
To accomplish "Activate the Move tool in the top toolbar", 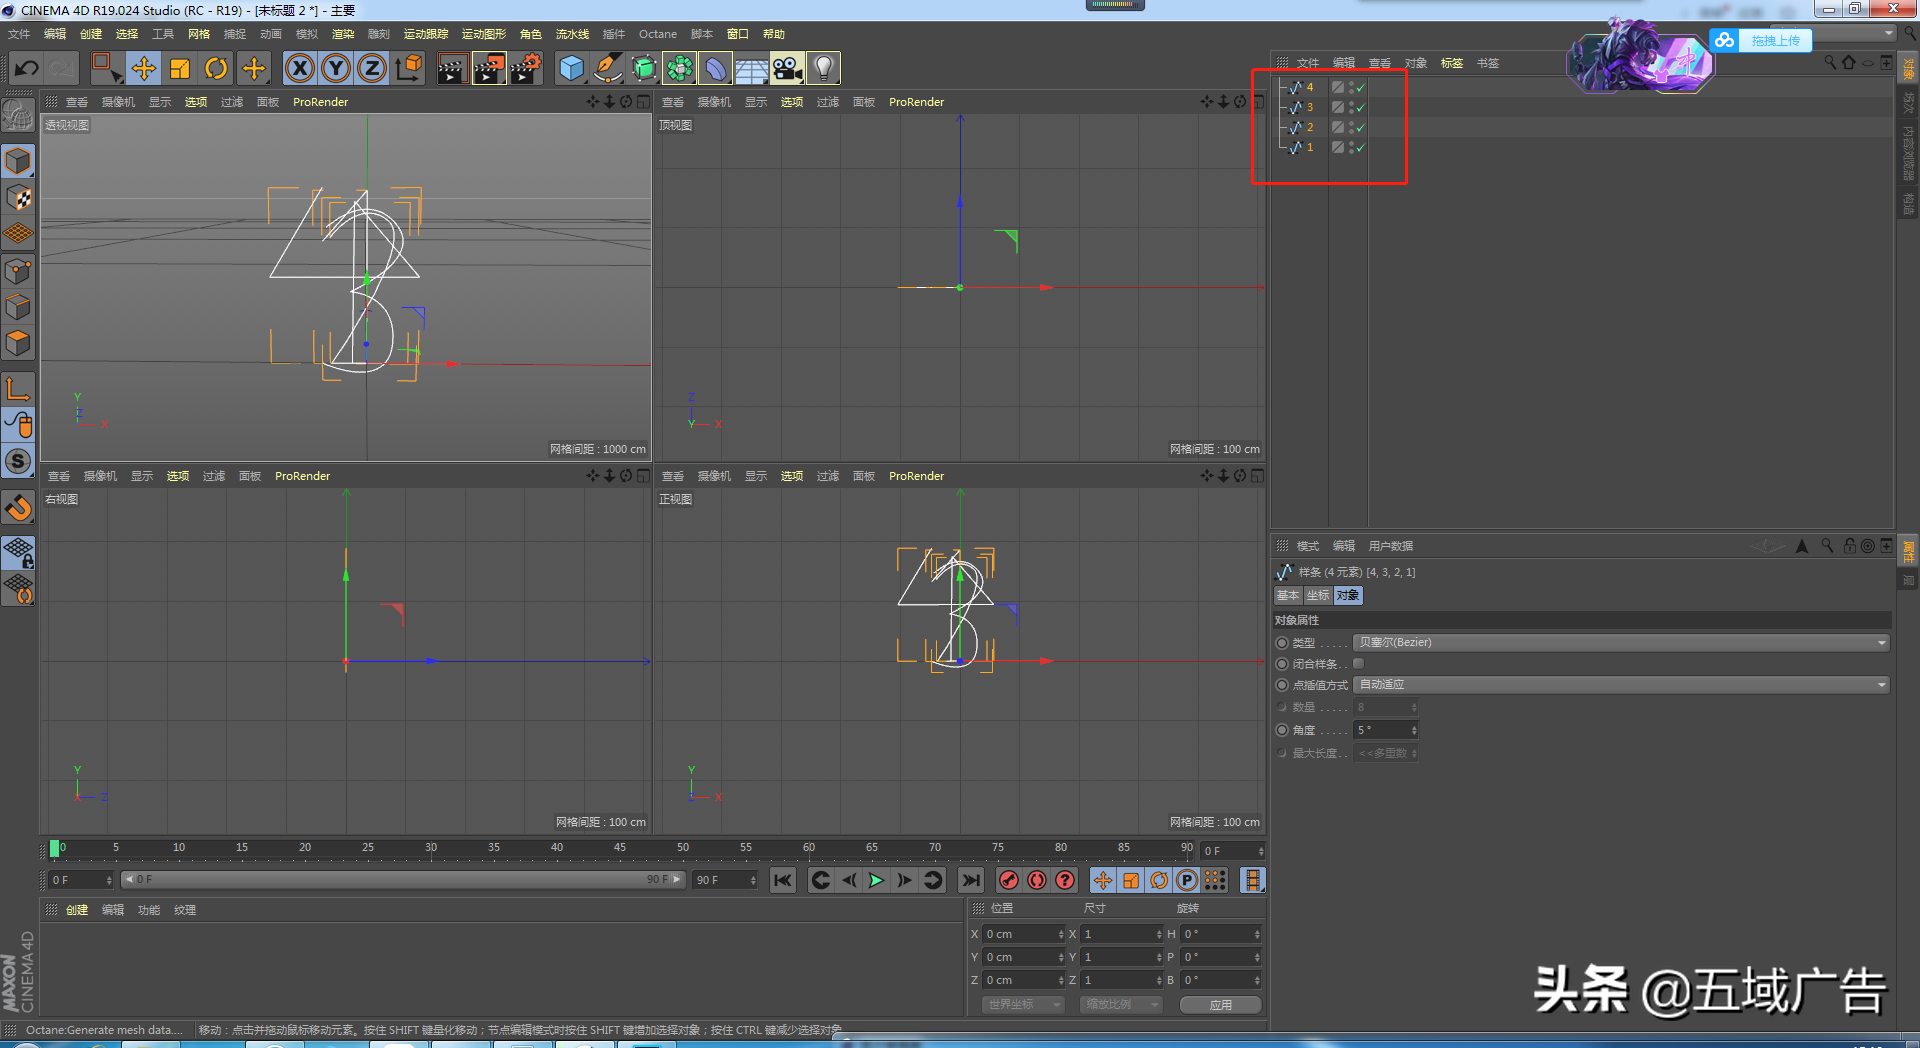I will click(x=144, y=68).
